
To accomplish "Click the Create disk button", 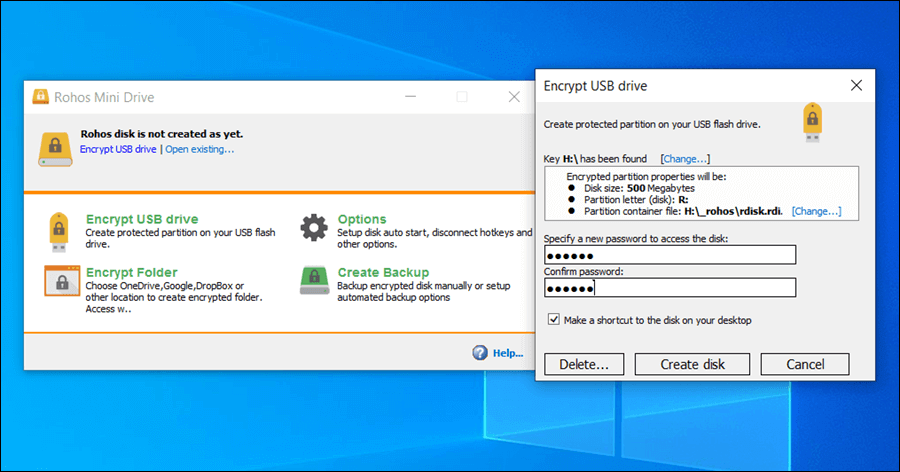I will (692, 364).
